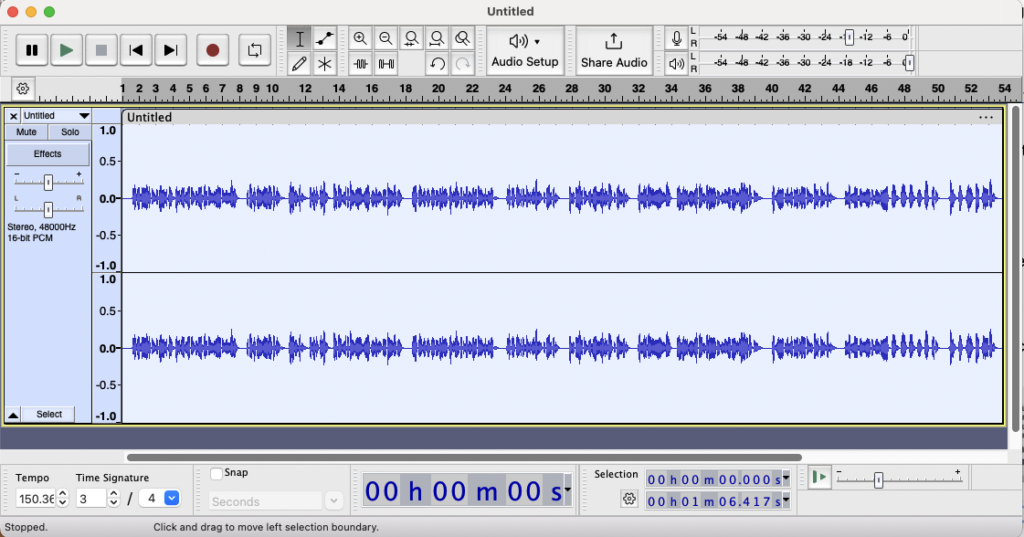This screenshot has width=1024, height=537.
Task: Click the Share Audio button
Action: point(614,50)
